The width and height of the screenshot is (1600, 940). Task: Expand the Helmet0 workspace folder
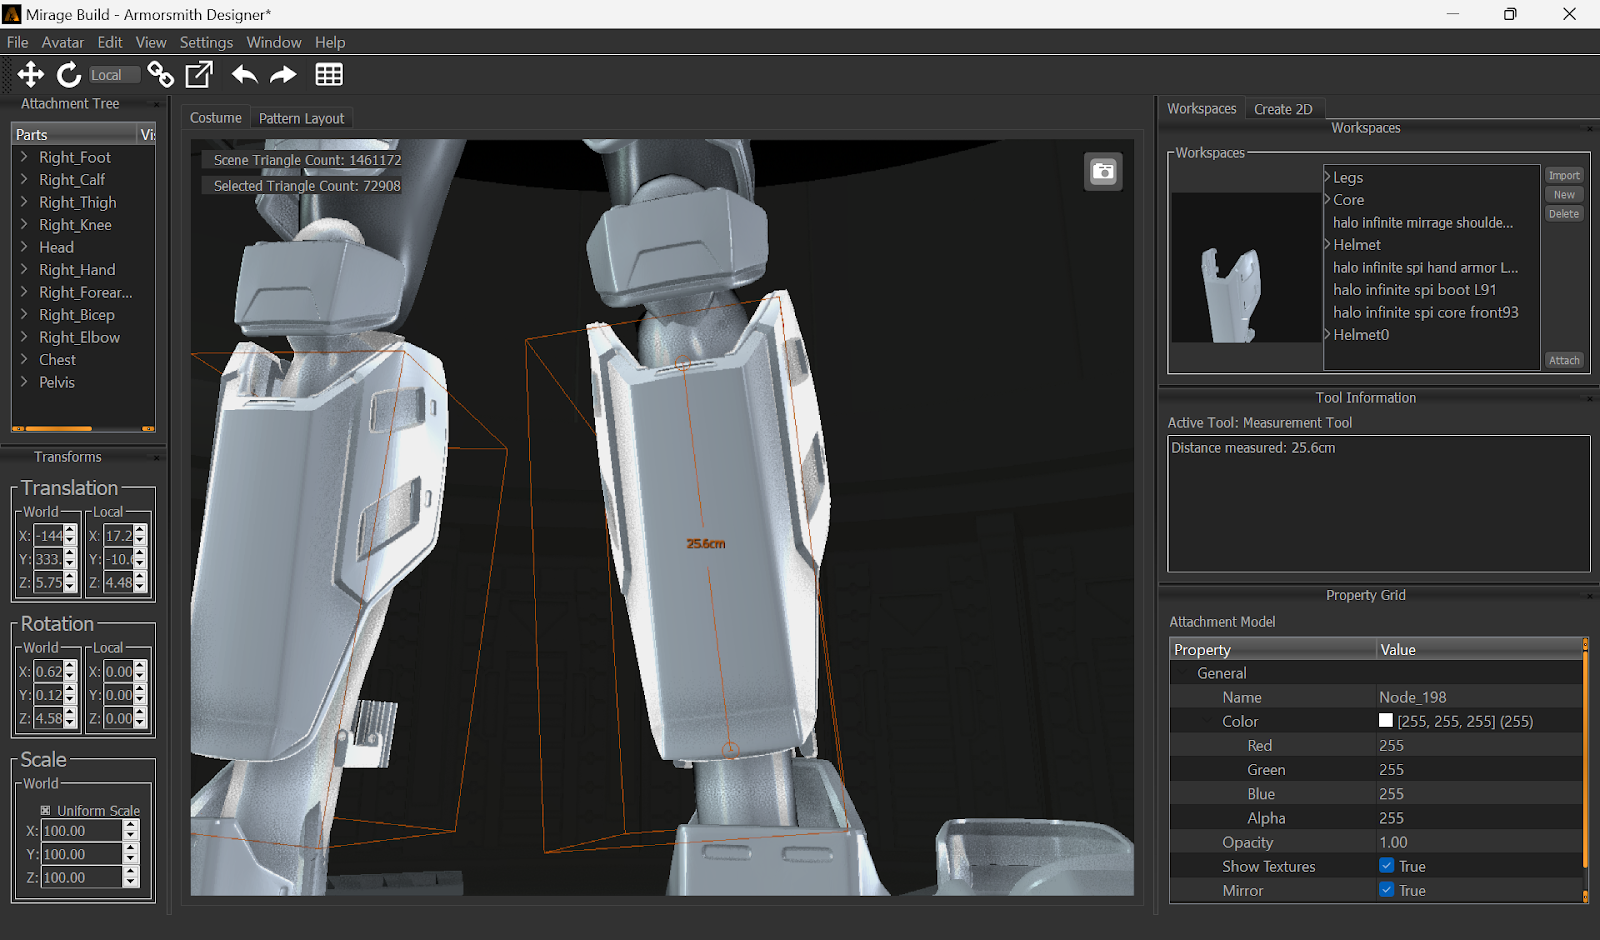(1328, 334)
